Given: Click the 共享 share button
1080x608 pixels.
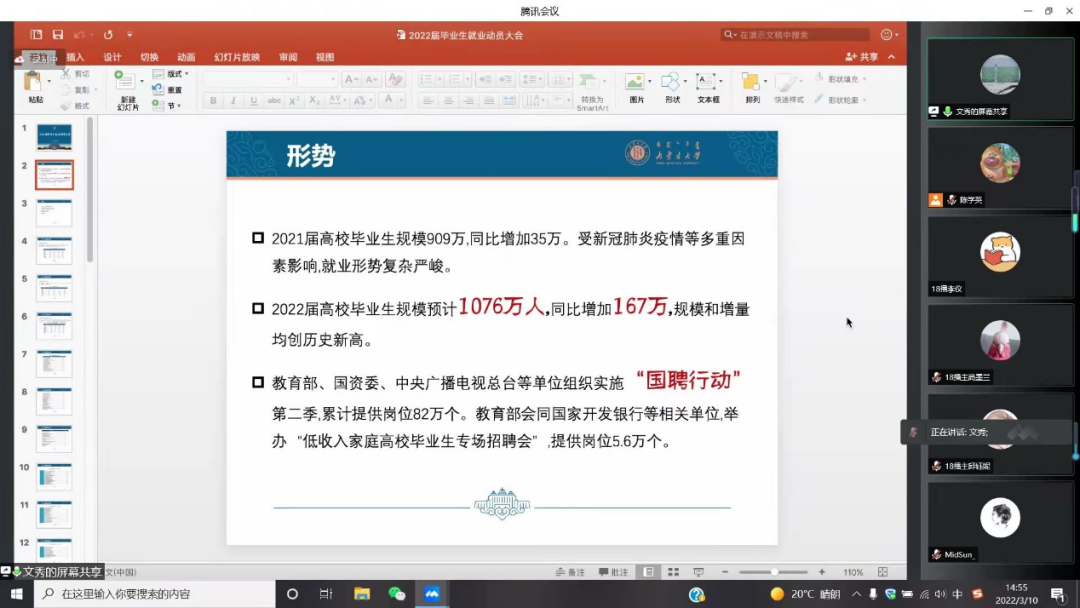Looking at the screenshot, I should point(862,57).
